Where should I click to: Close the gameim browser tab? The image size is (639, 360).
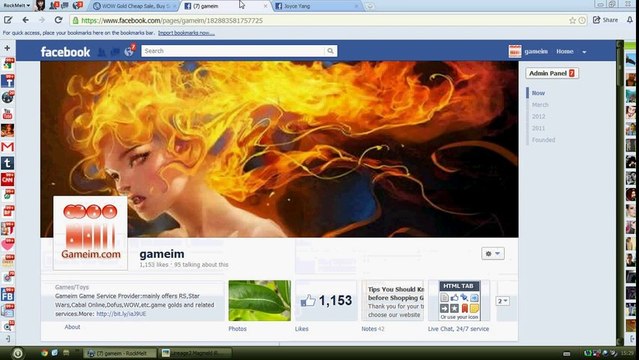(265, 6)
